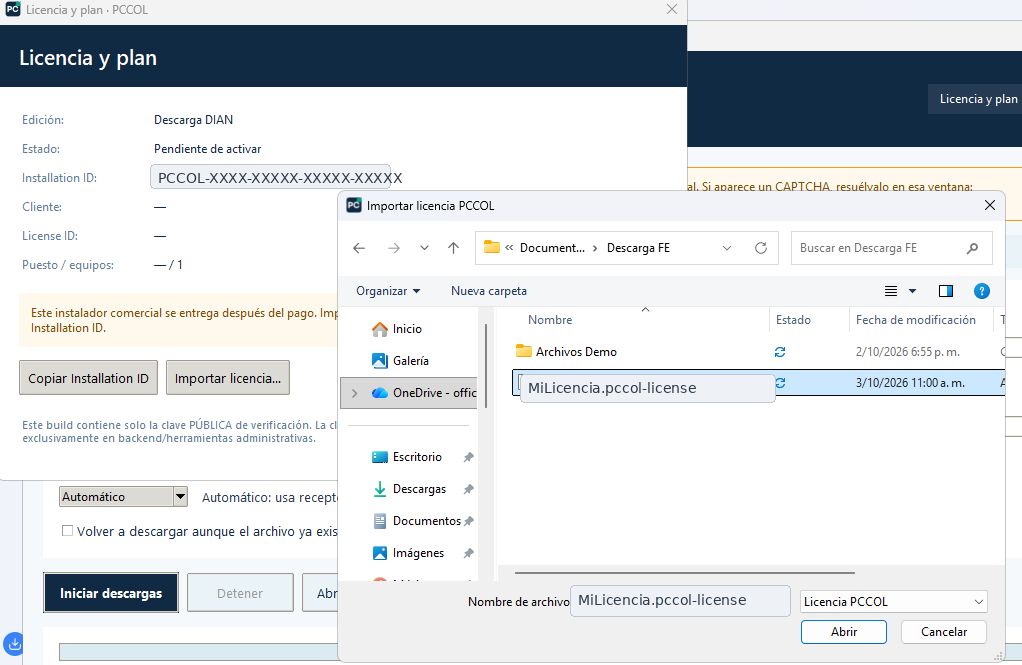
Task: Click Copiar Installation ID button
Action: tap(89, 378)
